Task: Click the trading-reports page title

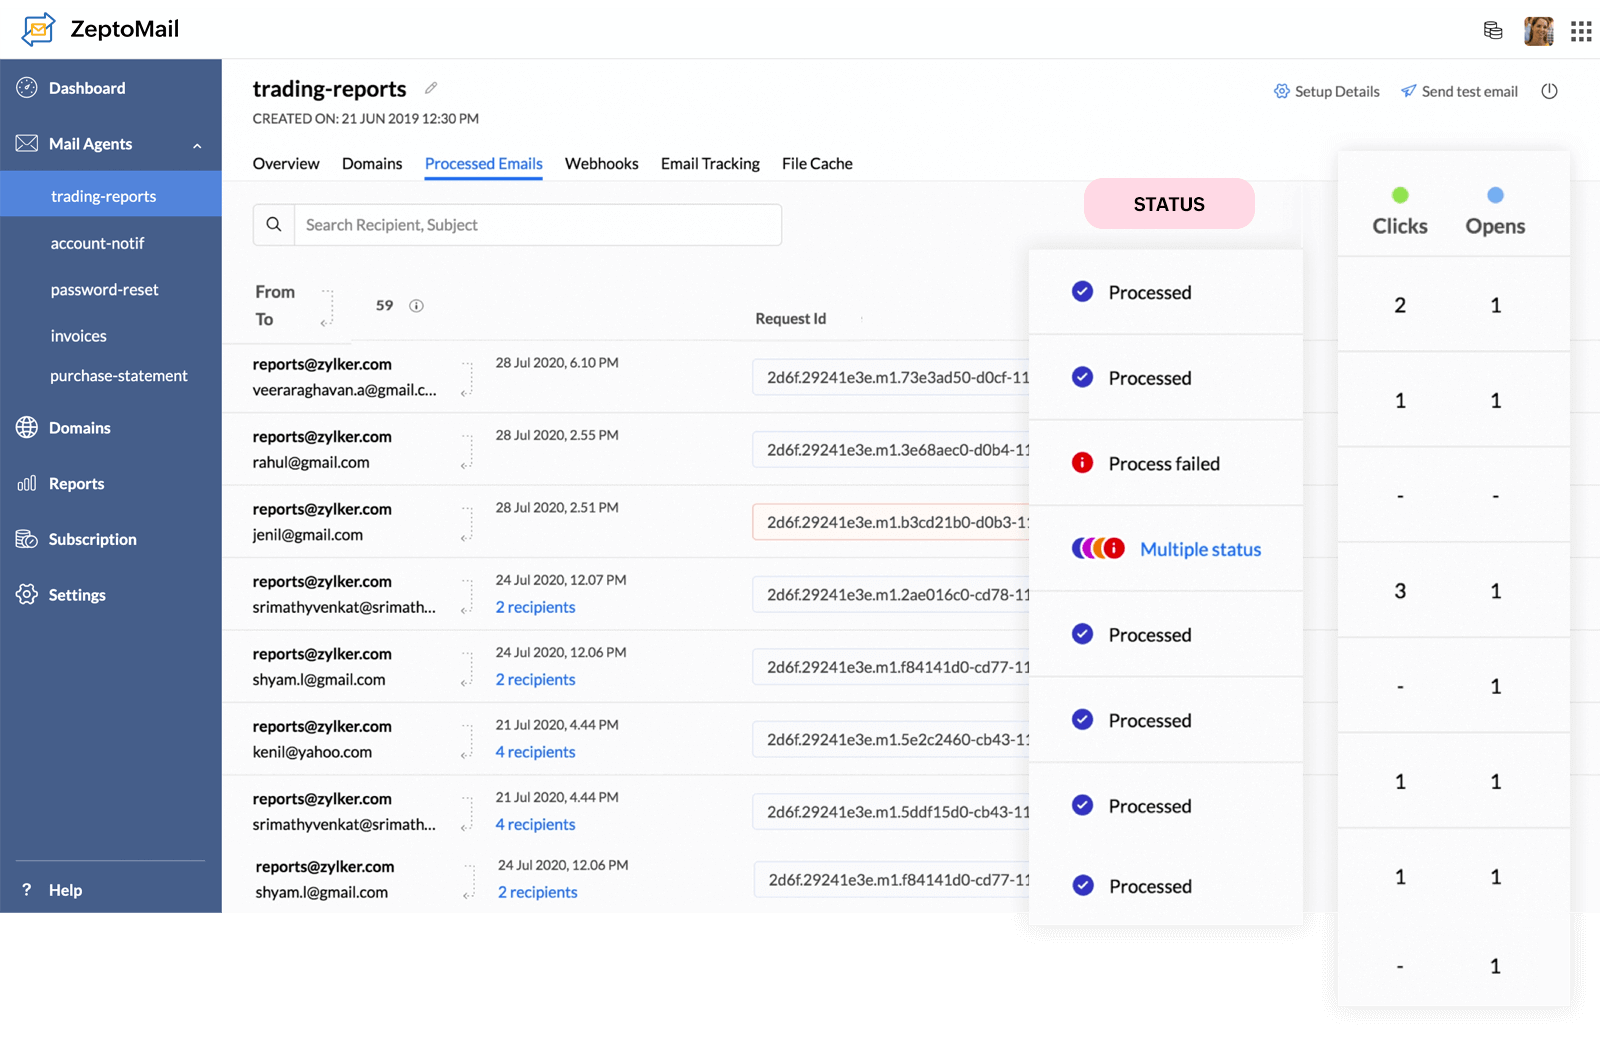Action: click(x=329, y=89)
